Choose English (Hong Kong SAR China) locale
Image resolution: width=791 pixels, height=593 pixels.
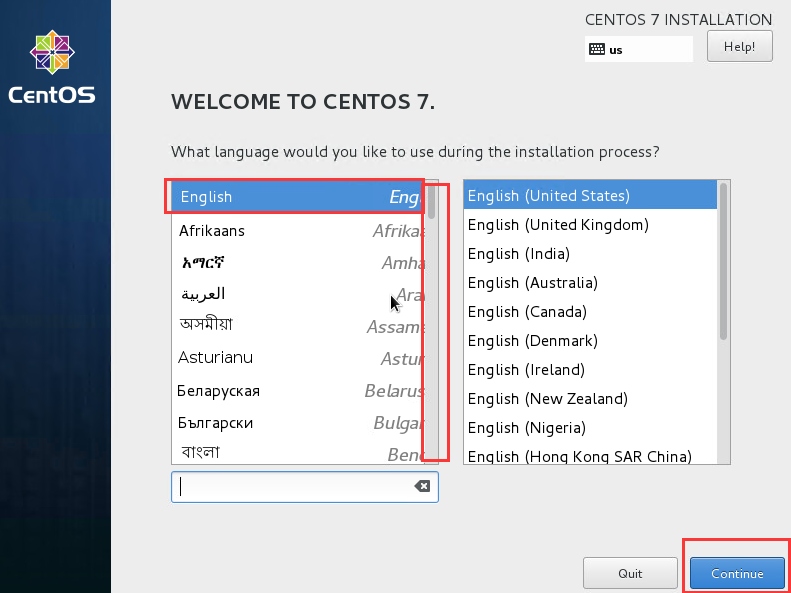click(590, 455)
